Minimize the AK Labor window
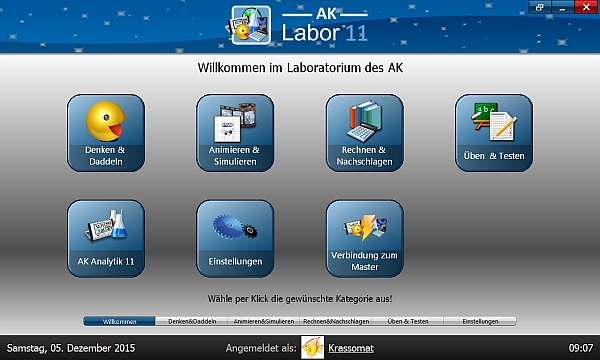The image size is (600, 360). point(562,7)
